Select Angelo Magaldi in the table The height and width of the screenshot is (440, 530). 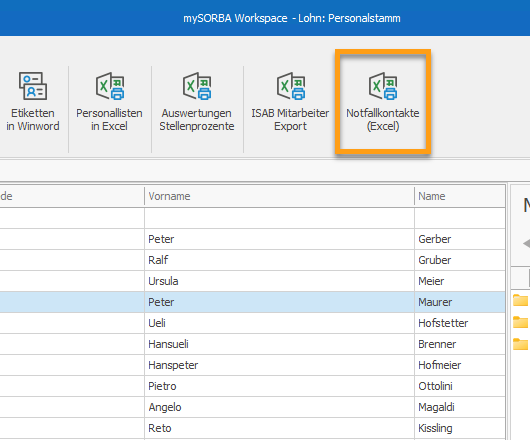tap(252, 407)
